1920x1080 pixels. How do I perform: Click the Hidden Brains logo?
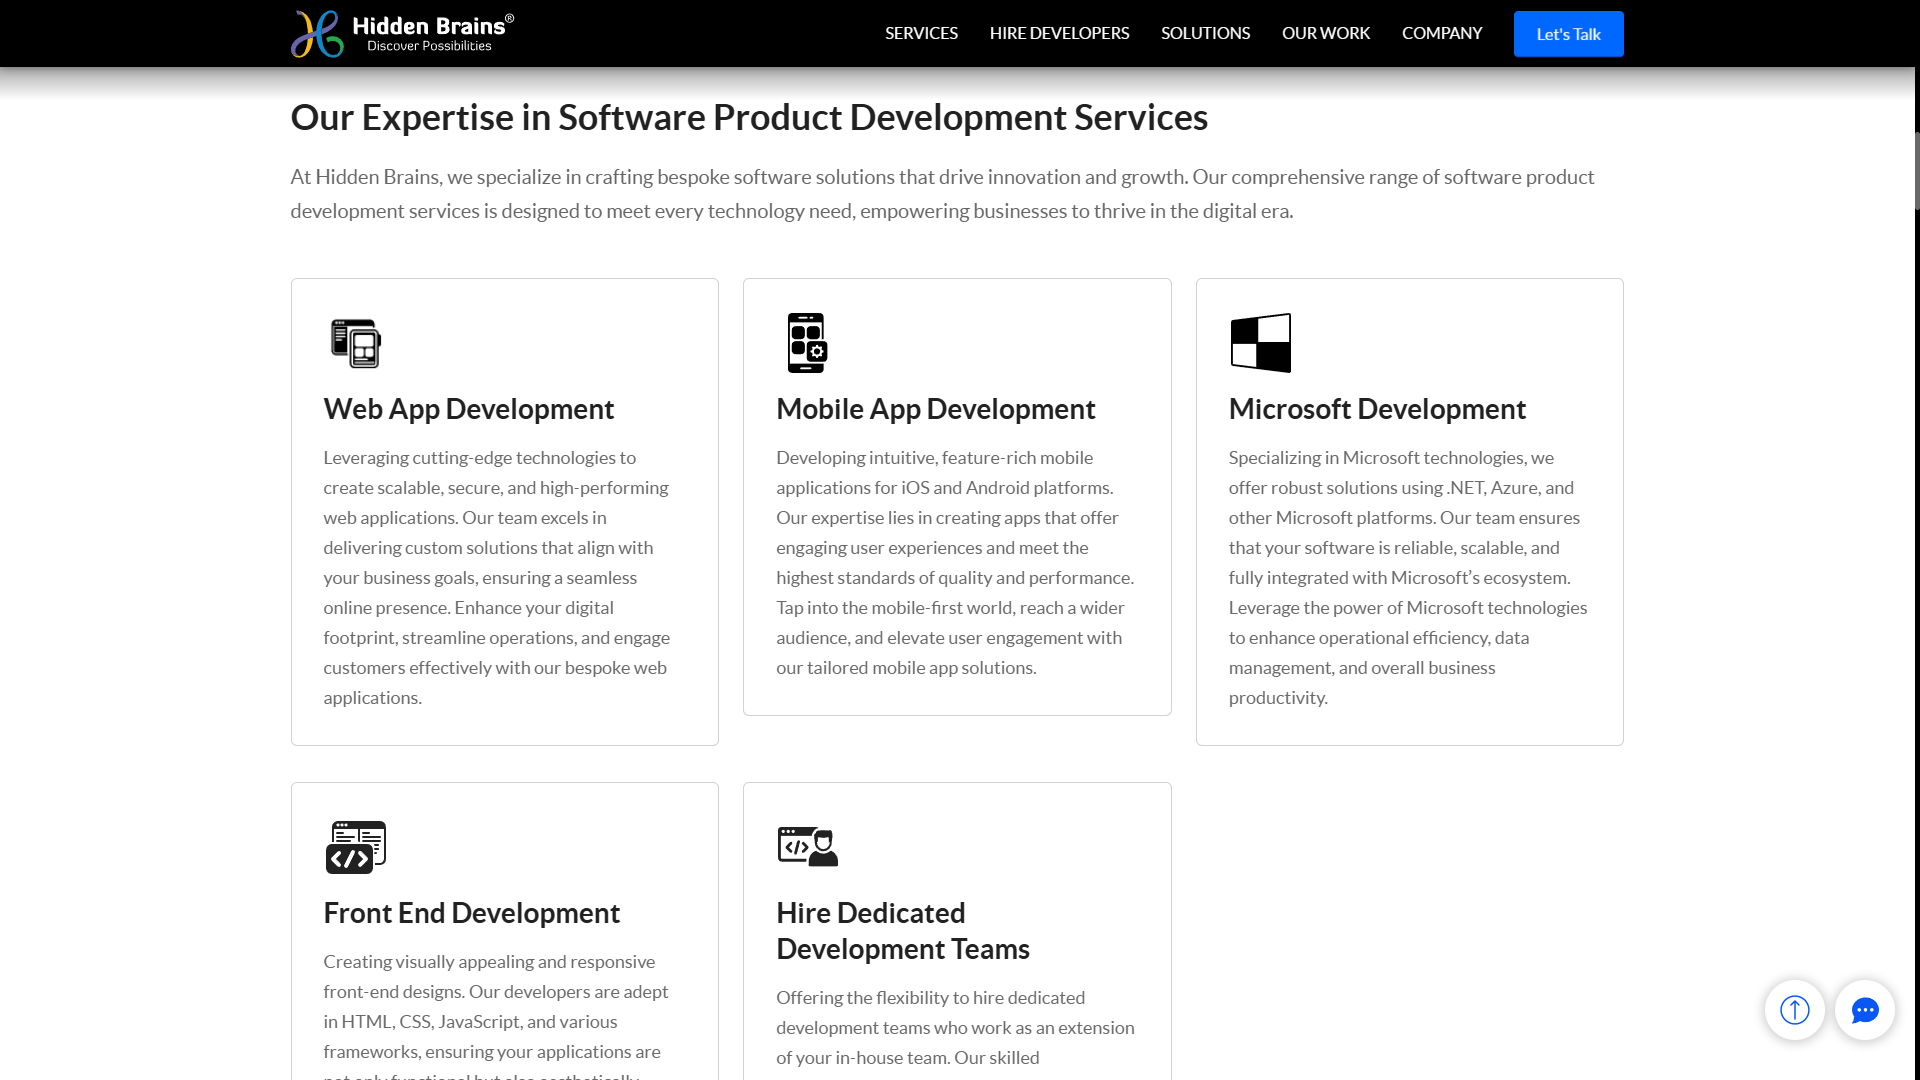pos(402,33)
